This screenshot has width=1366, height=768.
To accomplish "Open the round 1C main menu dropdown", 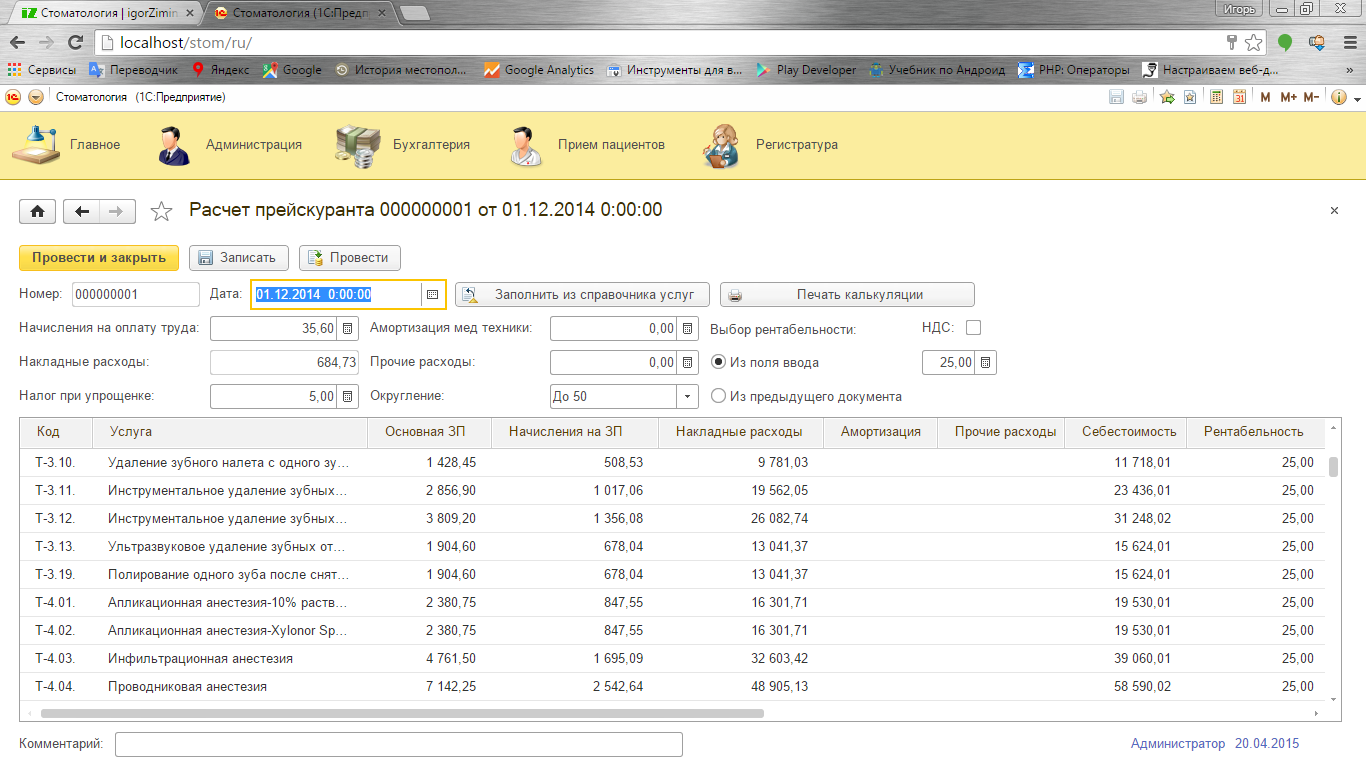I will coord(36,97).
